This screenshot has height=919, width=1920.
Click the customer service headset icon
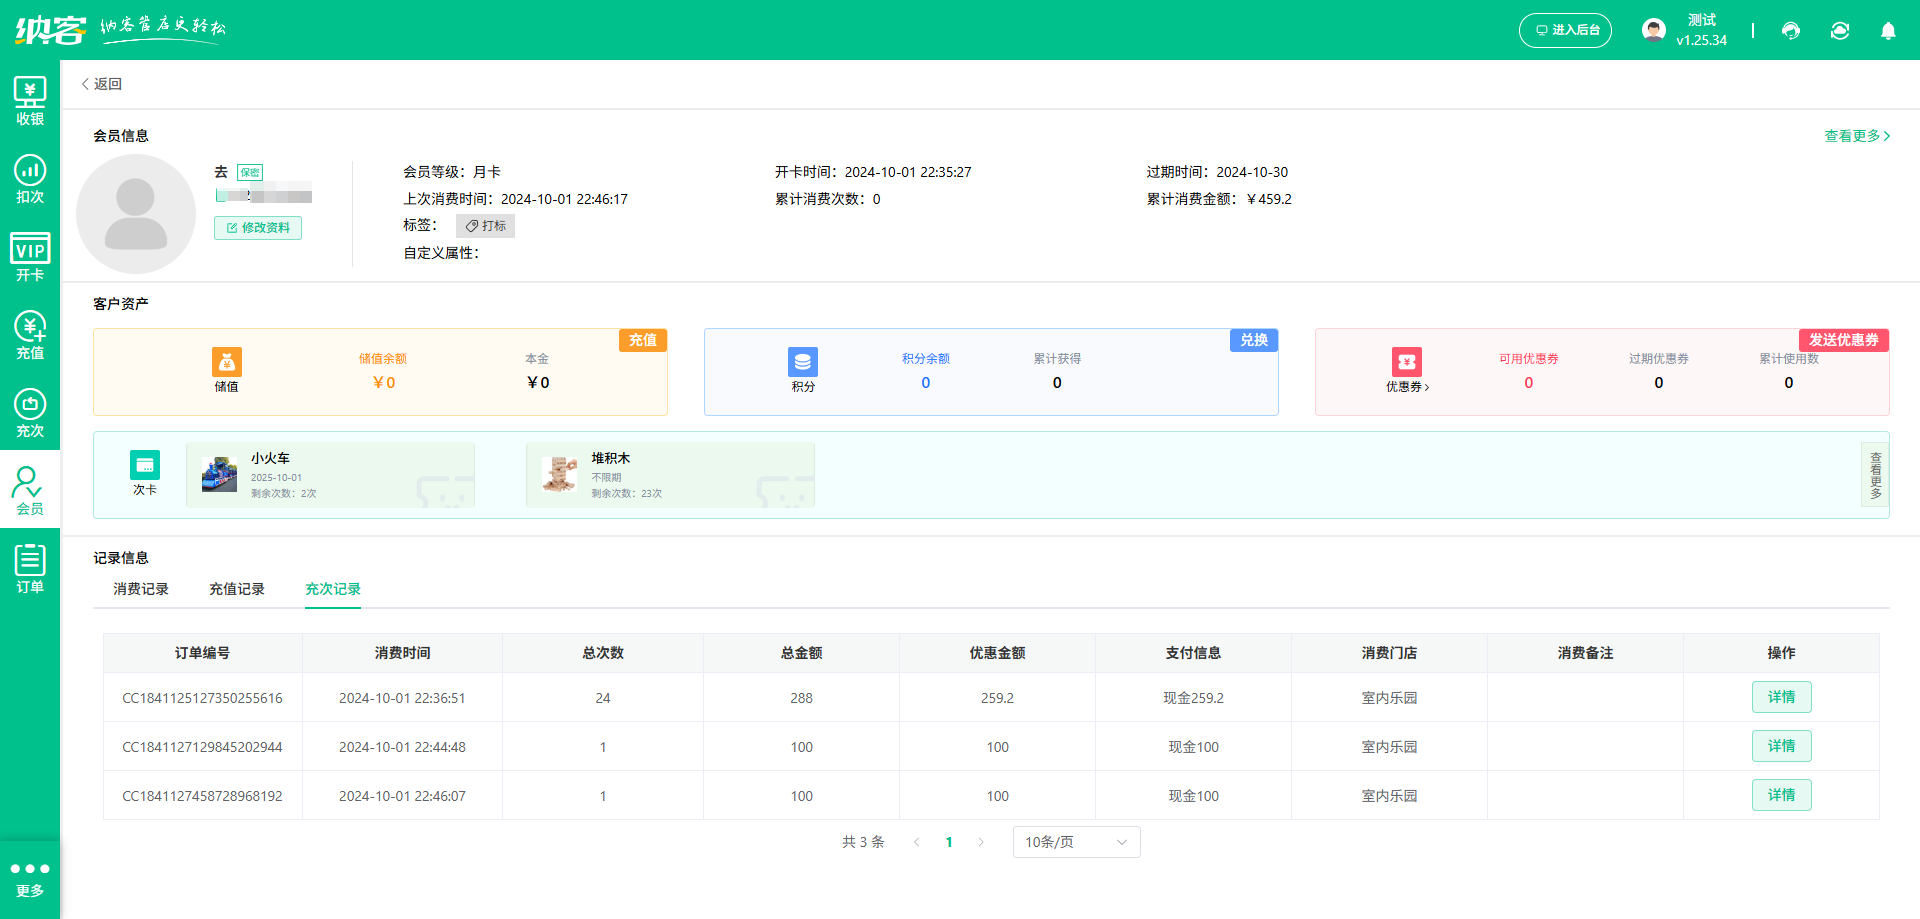click(x=1790, y=31)
